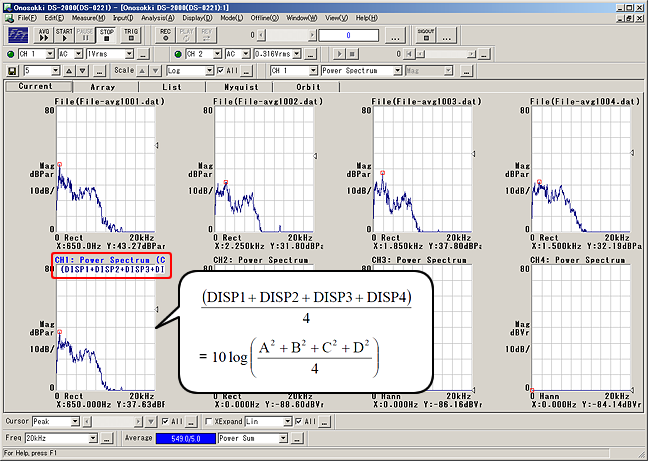Switch to the Orbit tab
The height and width of the screenshot is (461, 648).
tap(306, 87)
